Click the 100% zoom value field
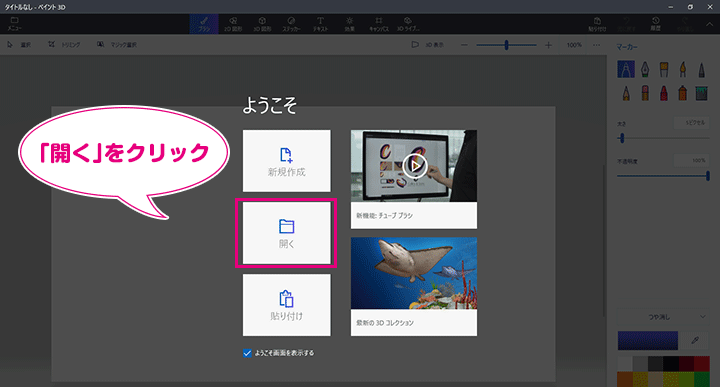Screen dimensions: 720x387 point(574,45)
